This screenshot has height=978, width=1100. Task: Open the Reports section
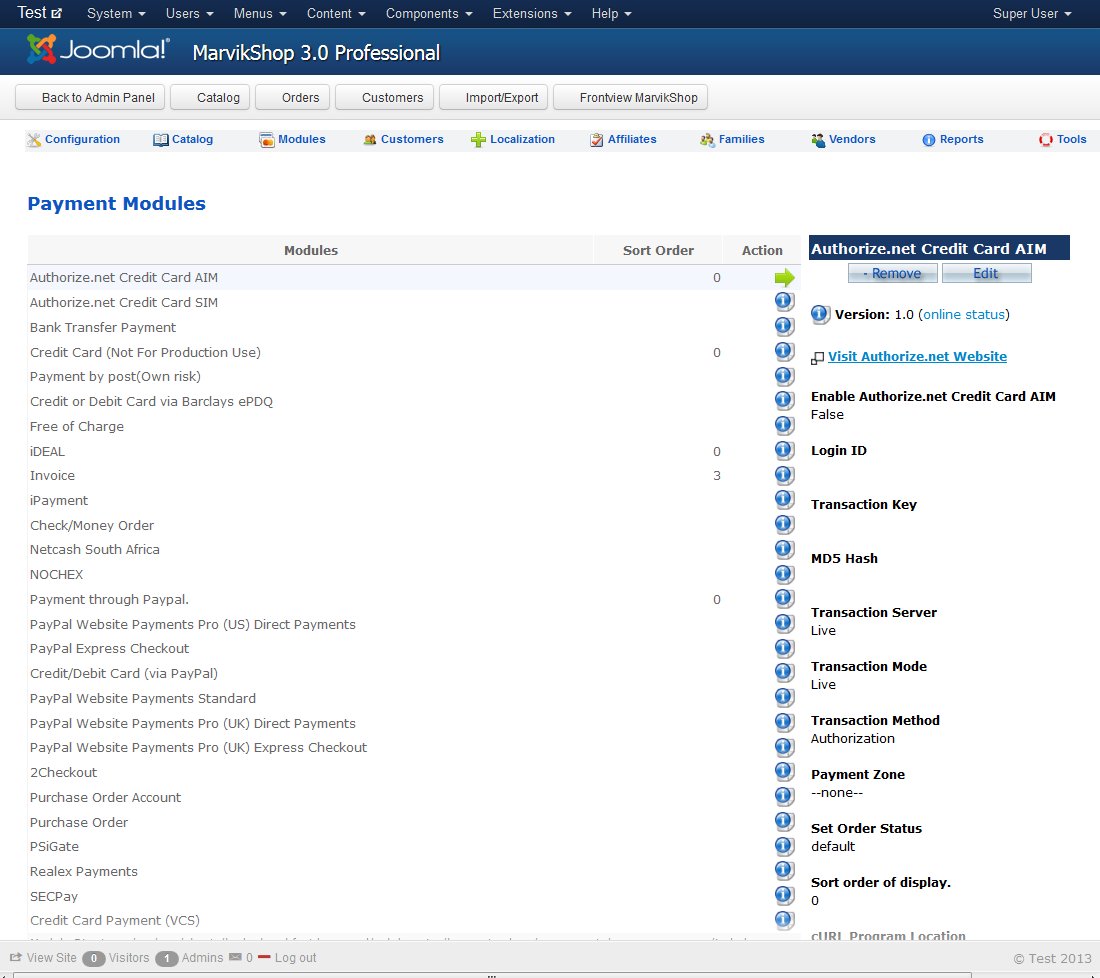pos(953,139)
